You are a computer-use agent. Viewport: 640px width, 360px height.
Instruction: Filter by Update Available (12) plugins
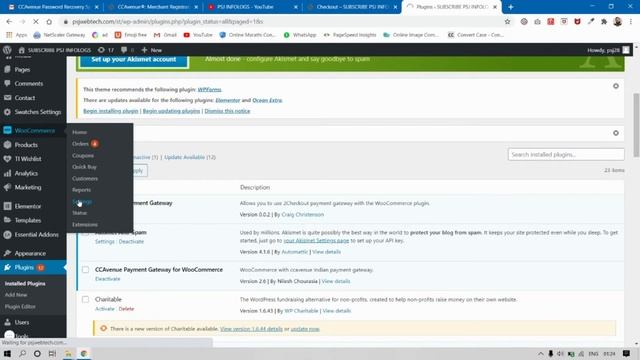[190, 157]
